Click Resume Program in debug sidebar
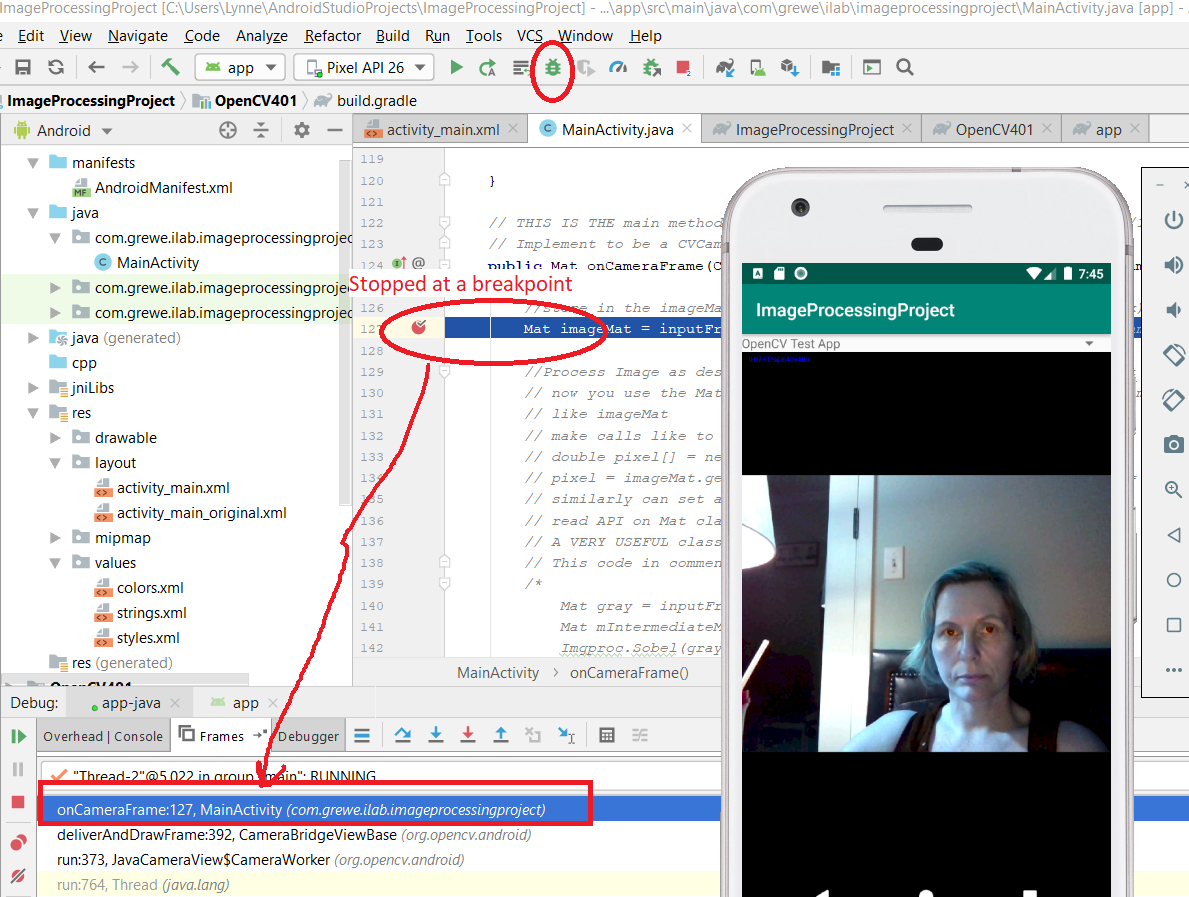The width and height of the screenshot is (1189, 897). [x=18, y=736]
